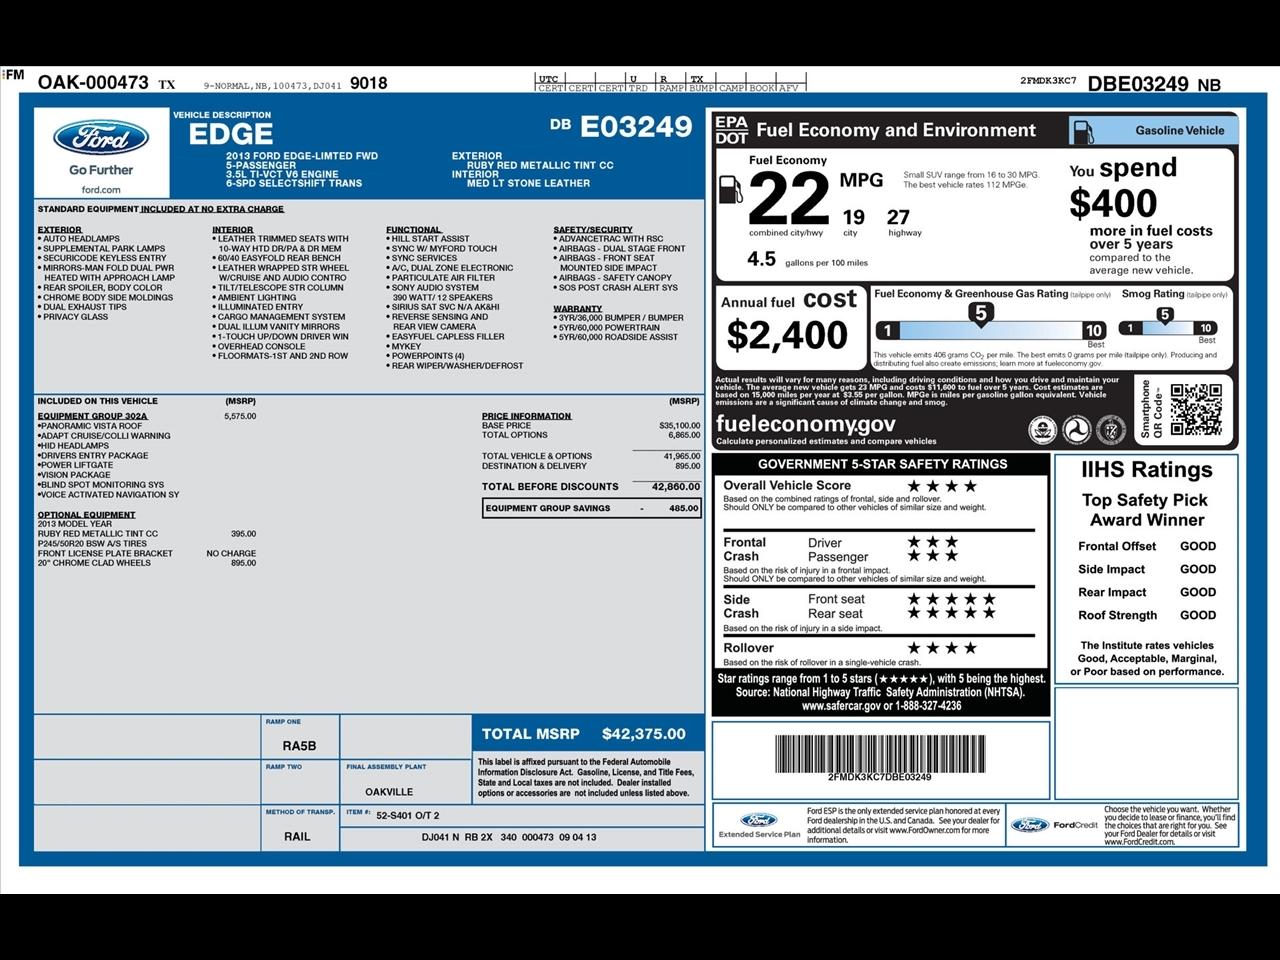Image resolution: width=1280 pixels, height=960 pixels.
Task: Click the Total Before Discounts 42,860.00 value
Action: coord(676,487)
